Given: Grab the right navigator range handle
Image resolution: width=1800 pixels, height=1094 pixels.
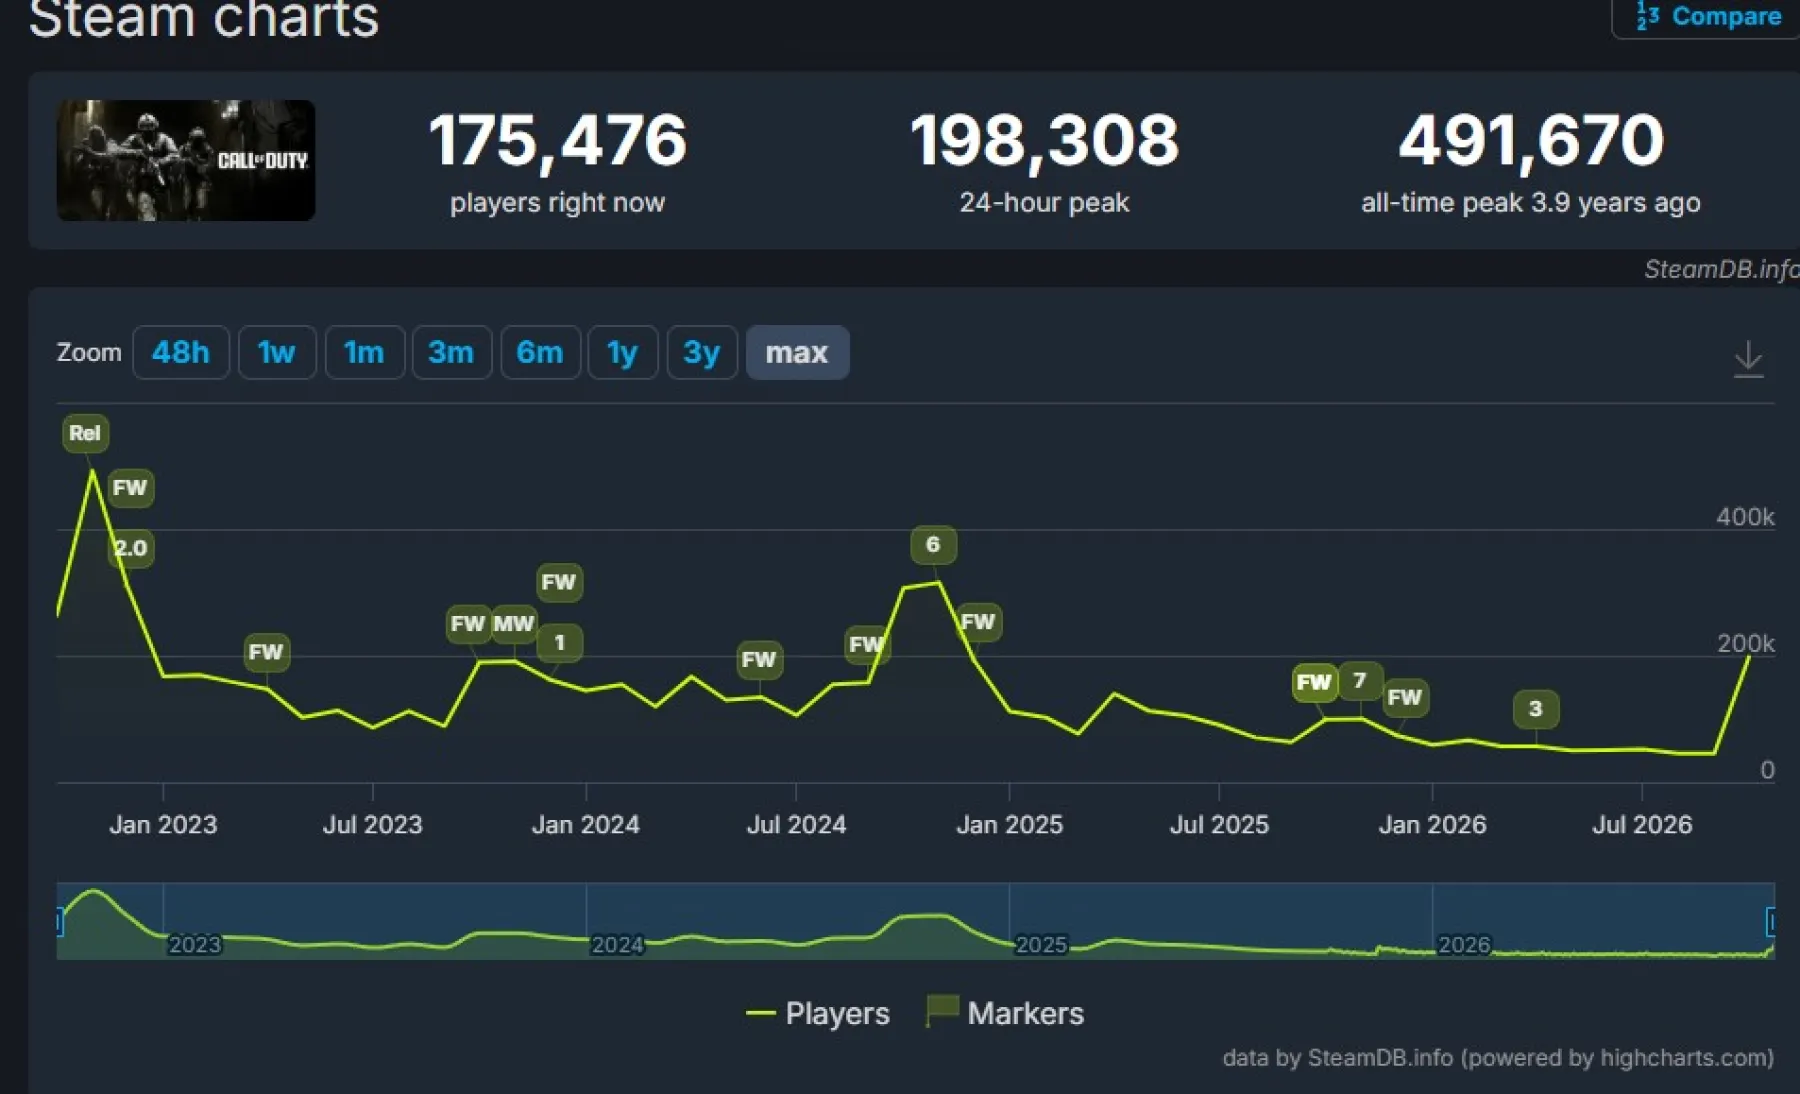Looking at the screenshot, I should click(x=1771, y=921).
